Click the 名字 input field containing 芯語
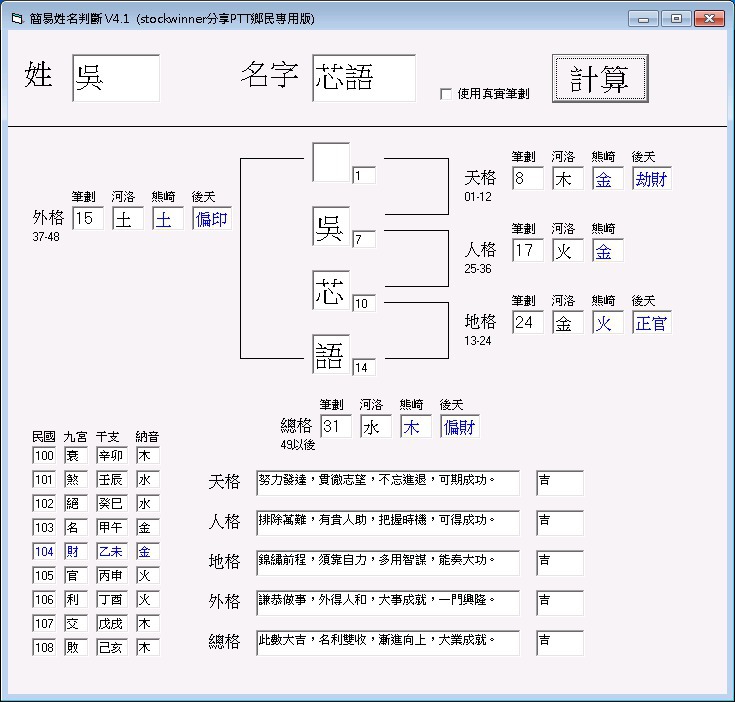735x702 pixels. (x=364, y=78)
